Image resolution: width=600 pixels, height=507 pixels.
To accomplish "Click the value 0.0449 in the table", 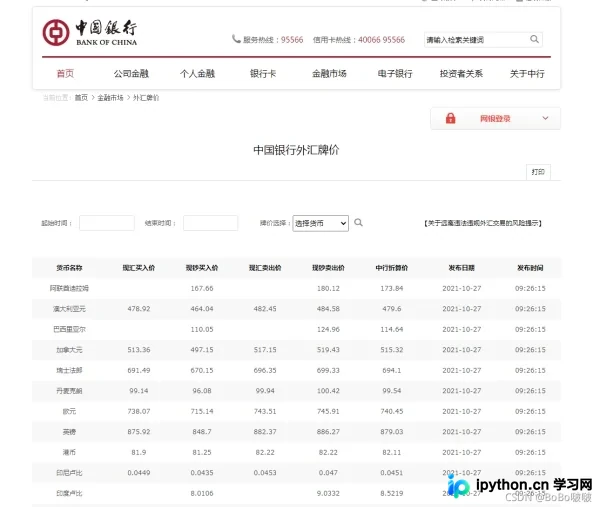I will [139, 473].
